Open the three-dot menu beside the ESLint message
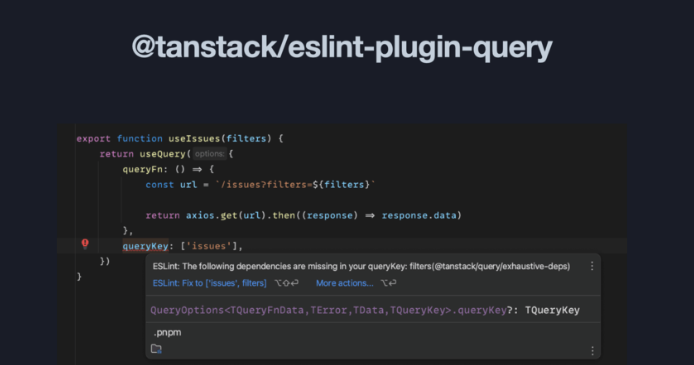 click(592, 266)
